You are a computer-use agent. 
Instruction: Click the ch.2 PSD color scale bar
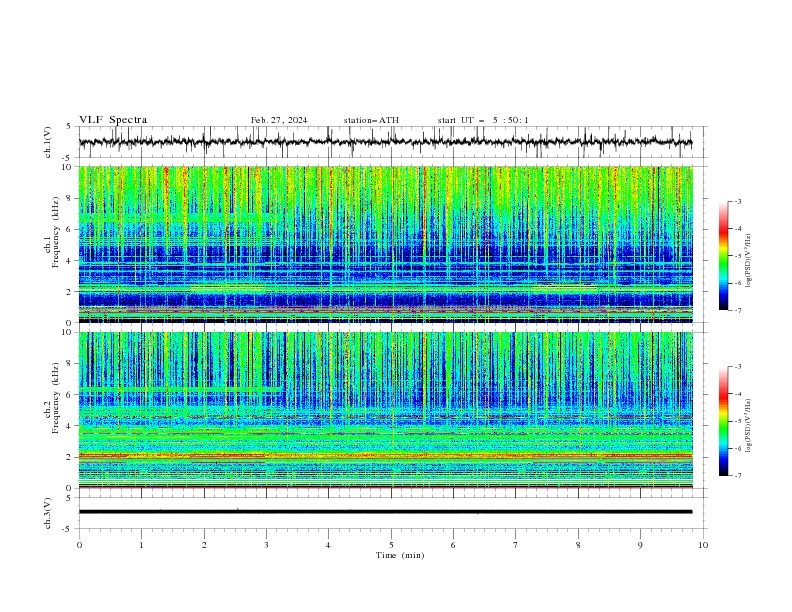click(x=723, y=421)
